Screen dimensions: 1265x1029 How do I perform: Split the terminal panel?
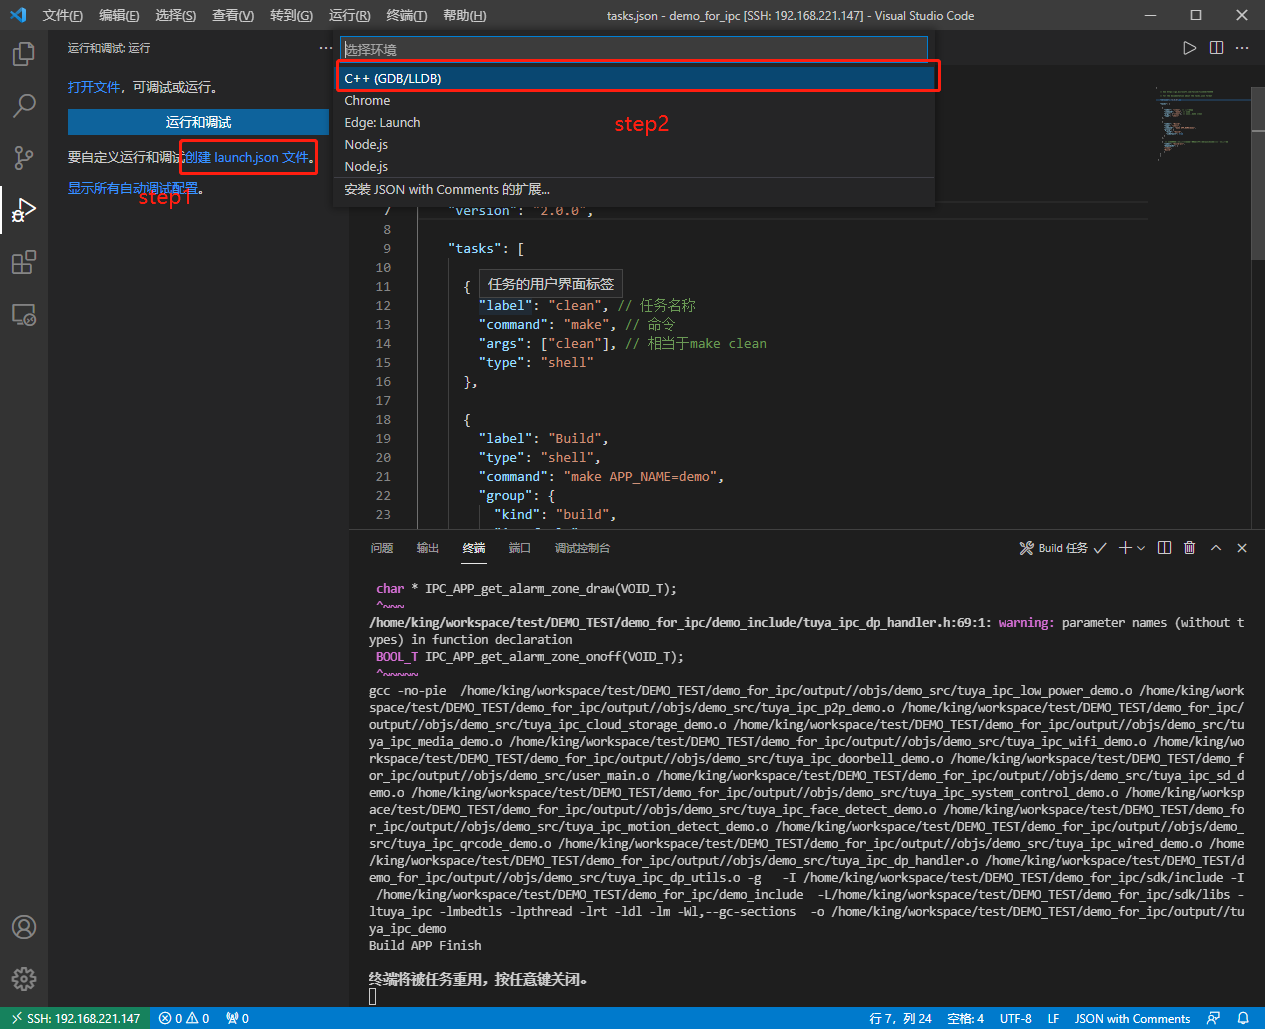[x=1163, y=547]
